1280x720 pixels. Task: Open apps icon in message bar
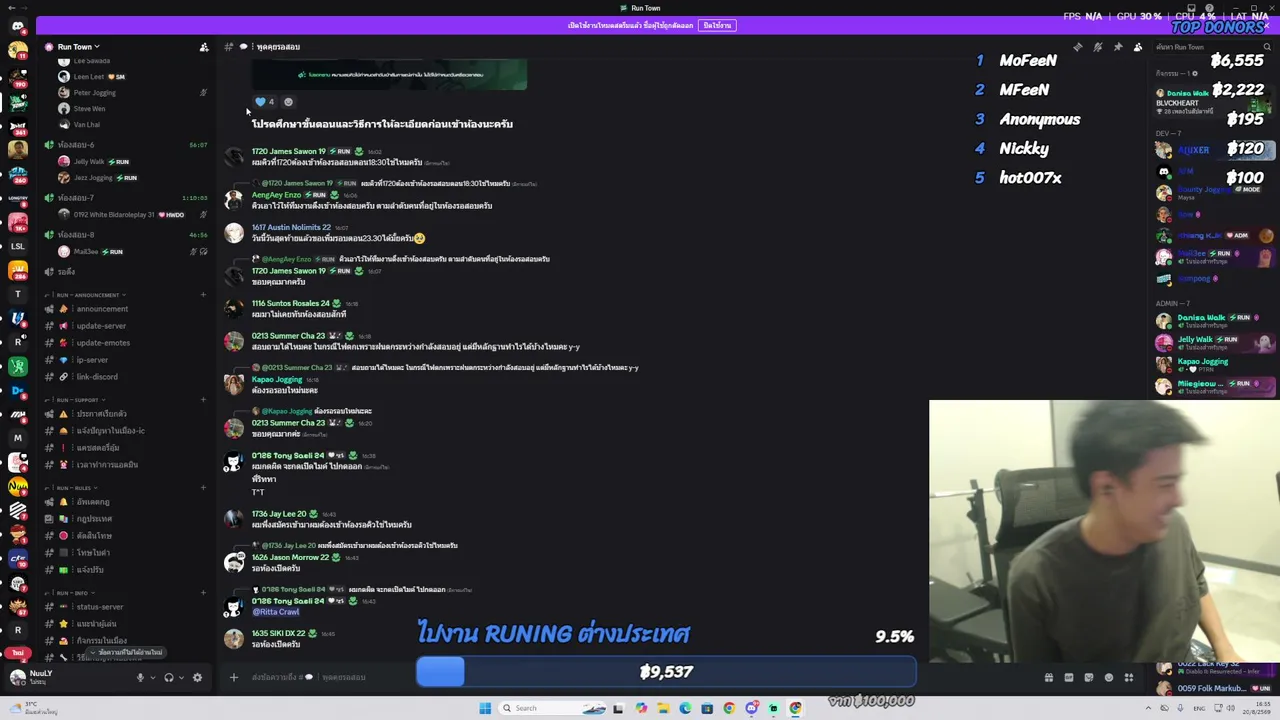[1129, 678]
